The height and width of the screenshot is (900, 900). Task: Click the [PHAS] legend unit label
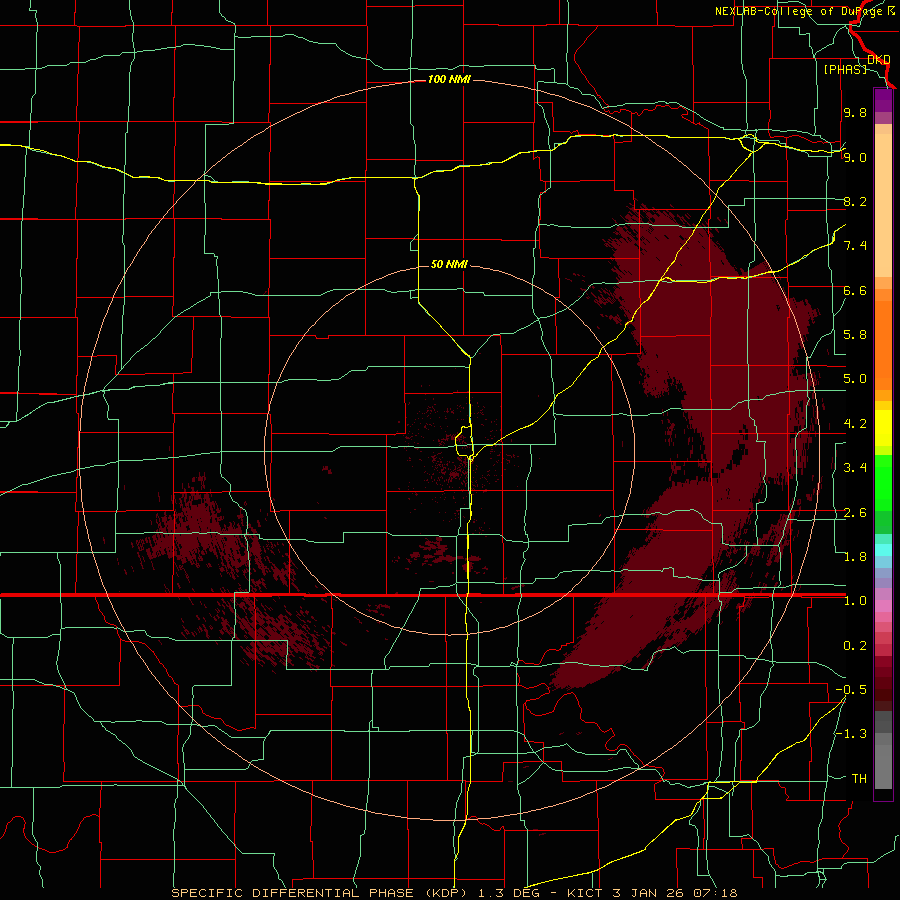845,69
